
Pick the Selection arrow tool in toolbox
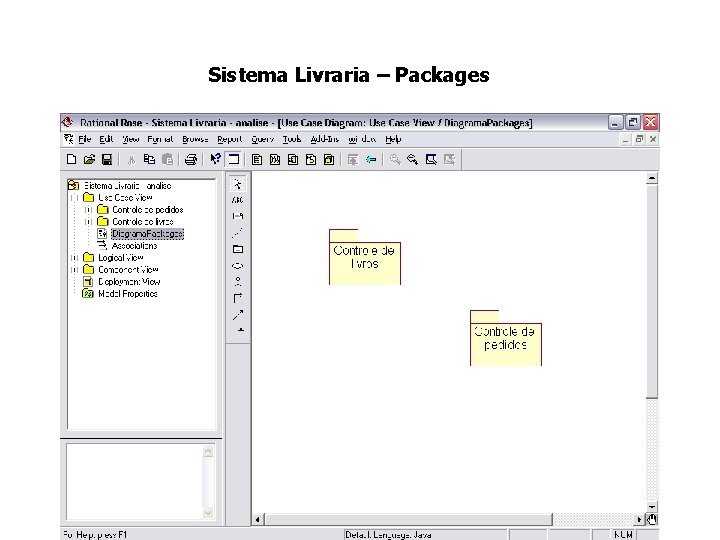[238, 184]
